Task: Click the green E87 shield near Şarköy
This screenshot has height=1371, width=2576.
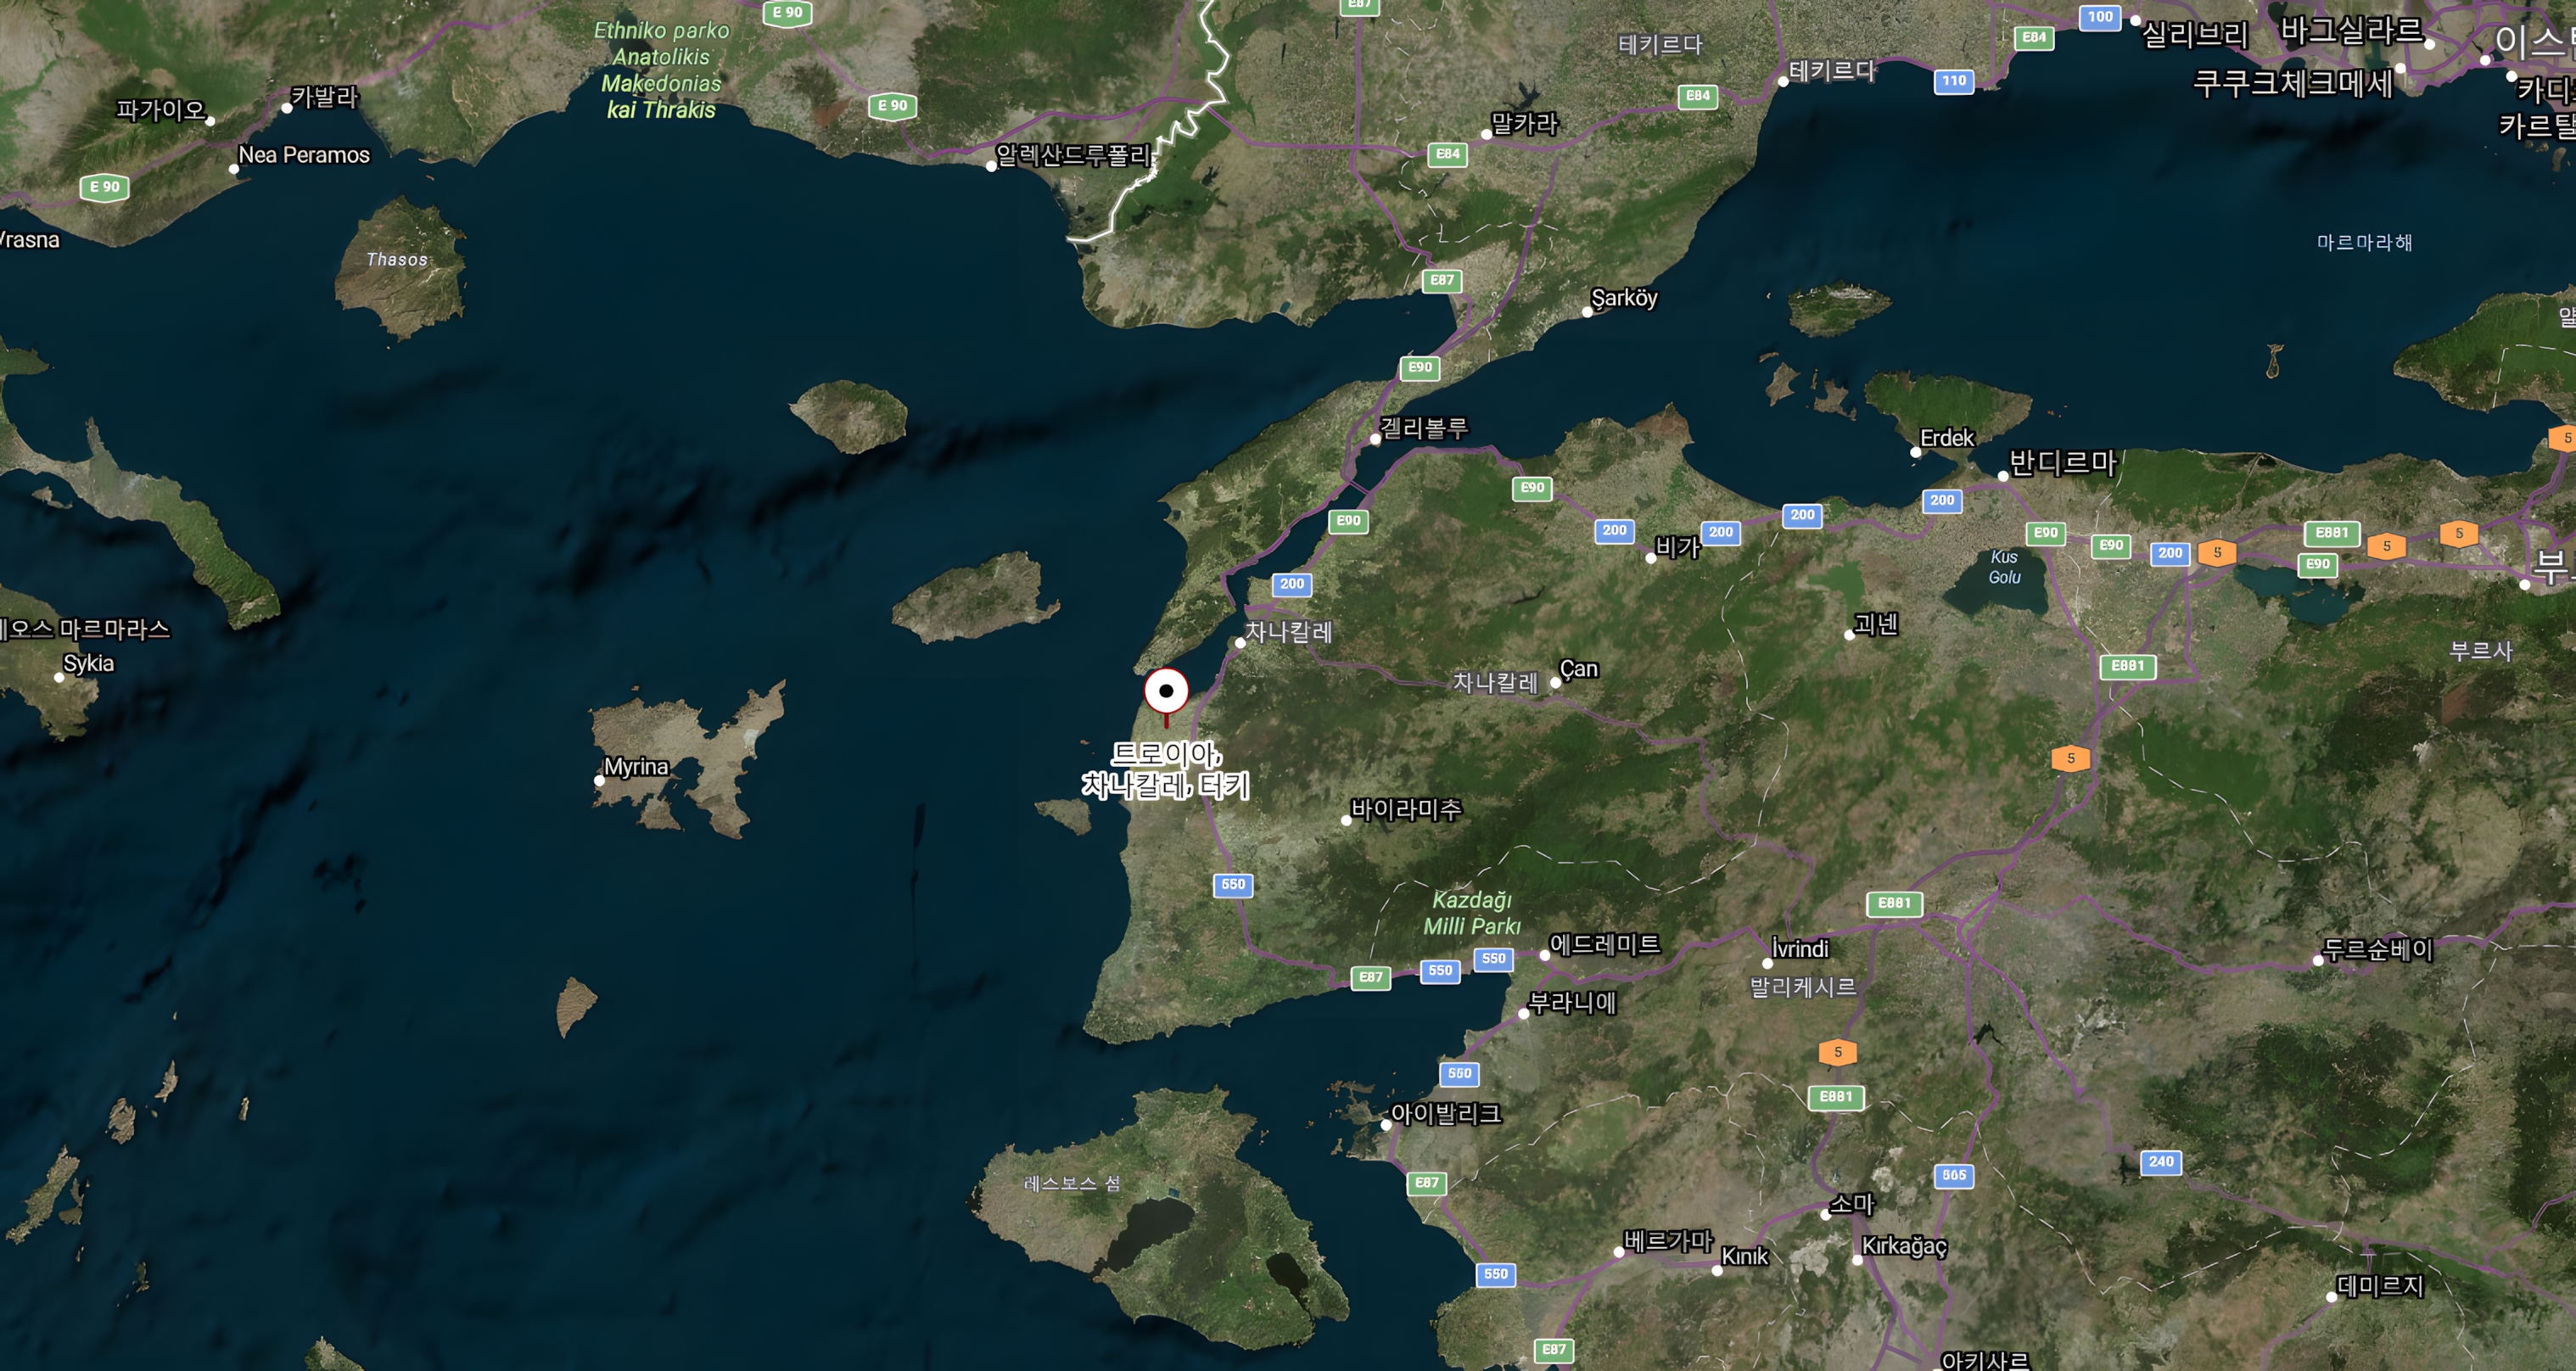Action: tap(1441, 281)
